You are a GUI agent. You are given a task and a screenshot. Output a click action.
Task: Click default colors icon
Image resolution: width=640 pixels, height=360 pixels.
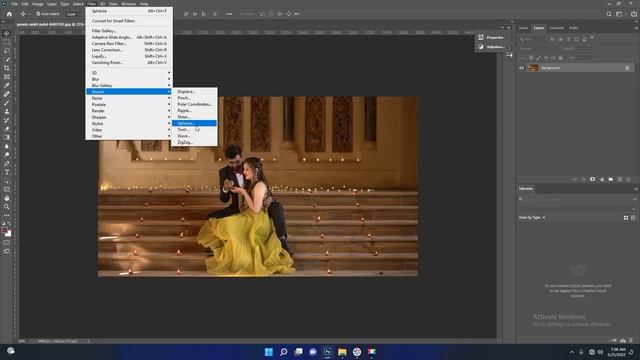[x=3, y=224]
